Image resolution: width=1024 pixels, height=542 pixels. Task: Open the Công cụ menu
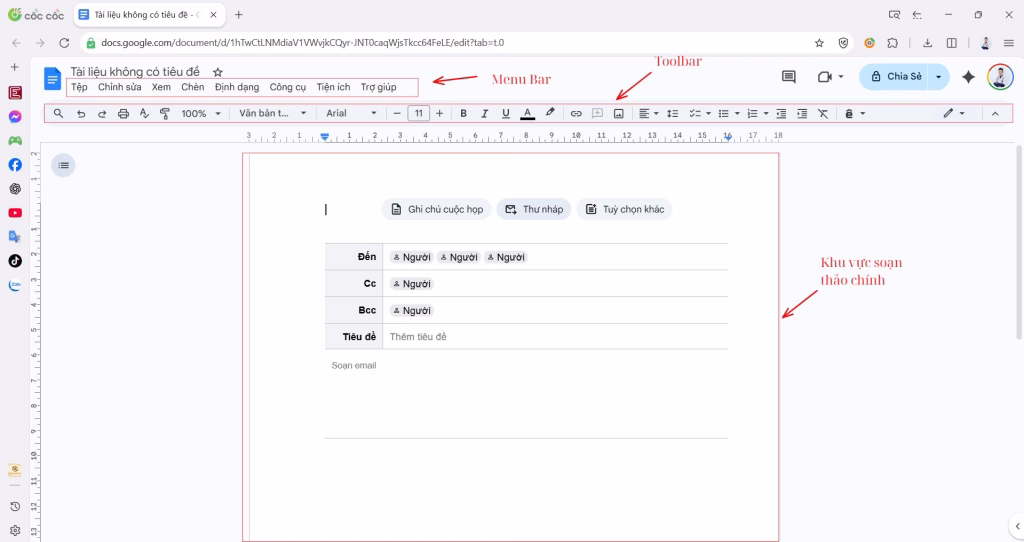(x=287, y=87)
